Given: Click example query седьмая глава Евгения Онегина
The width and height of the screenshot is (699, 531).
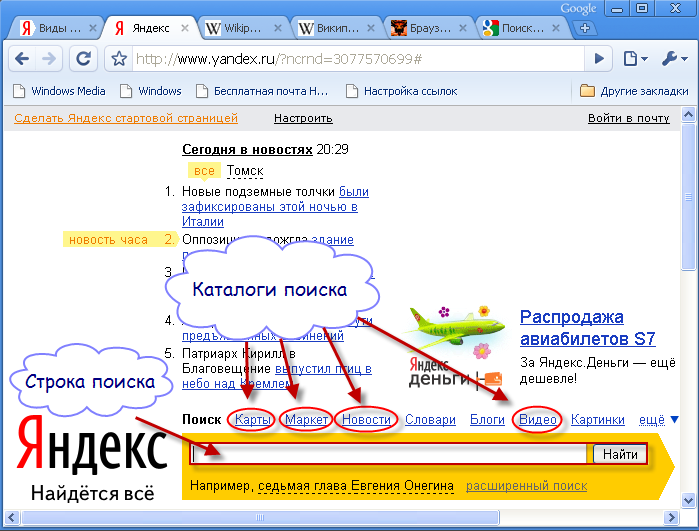Looking at the screenshot, I should click(356, 486).
